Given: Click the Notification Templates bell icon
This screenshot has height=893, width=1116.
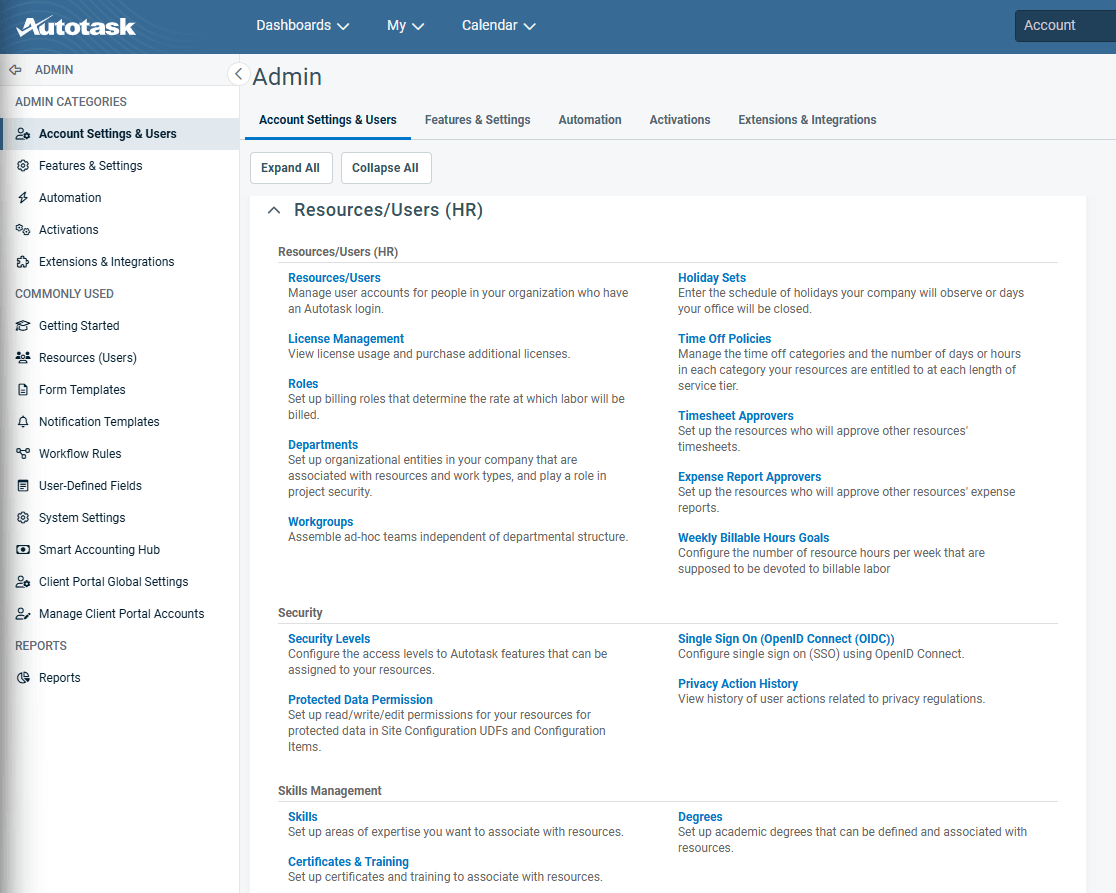Looking at the screenshot, I should pyautogui.click(x=23, y=422).
